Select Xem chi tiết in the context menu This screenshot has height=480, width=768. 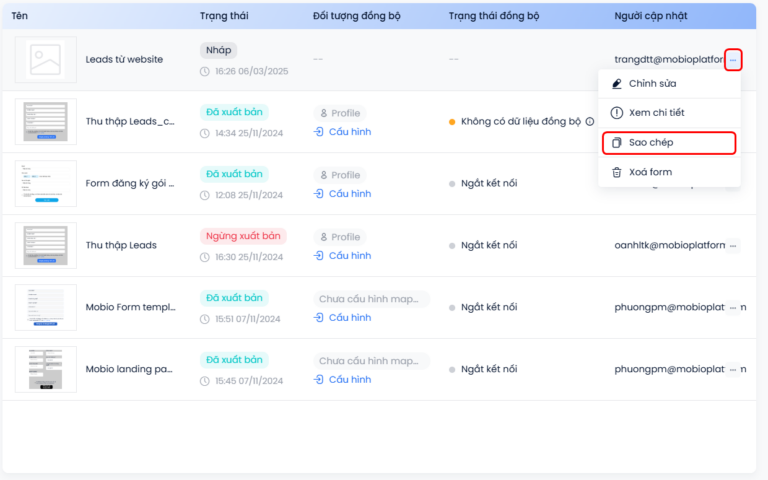coord(656,113)
